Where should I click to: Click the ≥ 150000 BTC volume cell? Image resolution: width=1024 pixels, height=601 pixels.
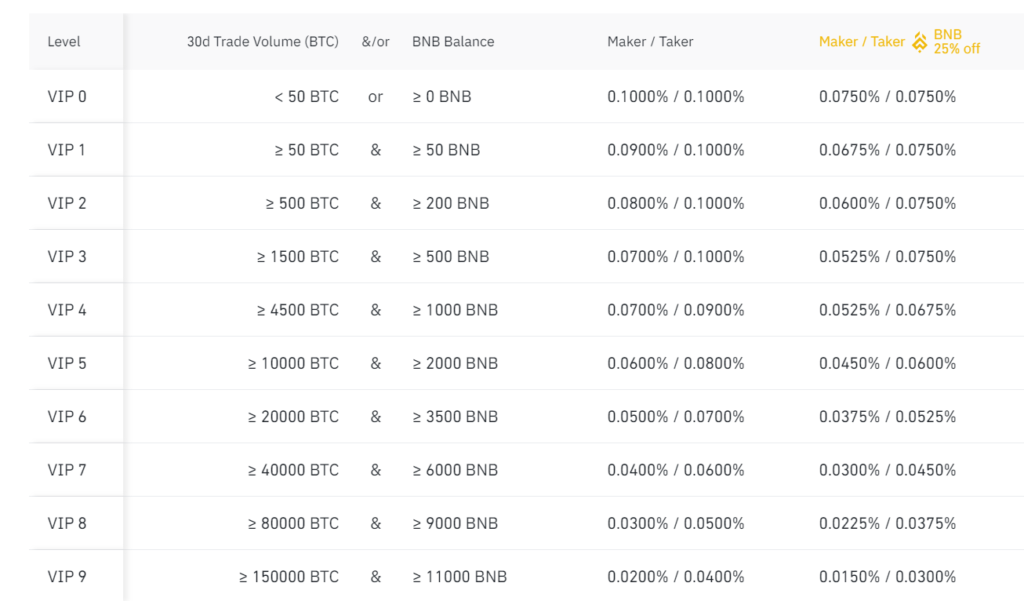(x=289, y=577)
